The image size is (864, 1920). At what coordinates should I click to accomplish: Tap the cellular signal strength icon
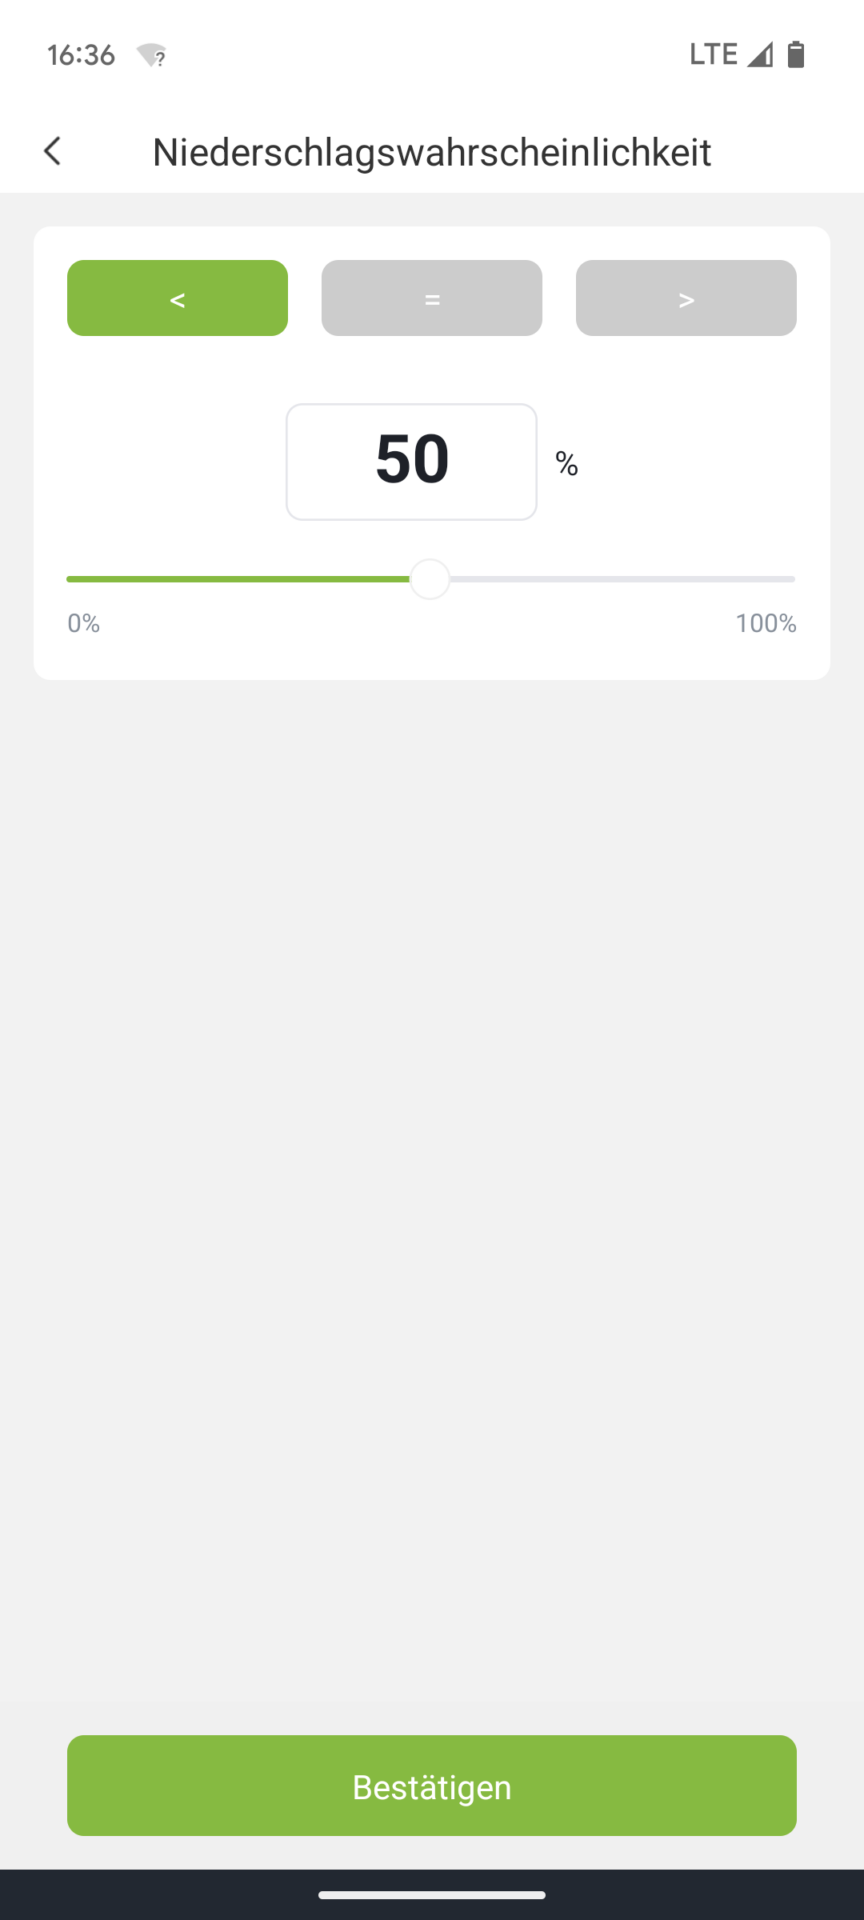760,54
